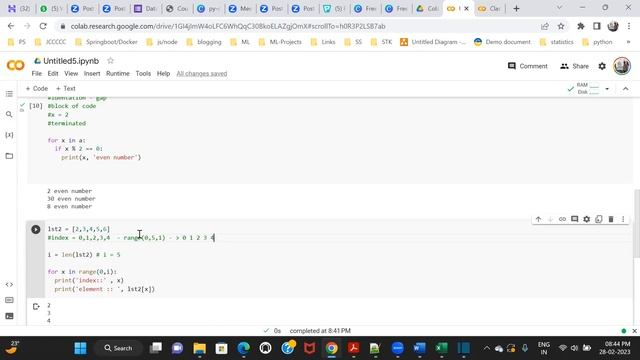The width and height of the screenshot is (640, 360).
Task: Click the notebook vertical scrollbar
Action: click(636, 224)
